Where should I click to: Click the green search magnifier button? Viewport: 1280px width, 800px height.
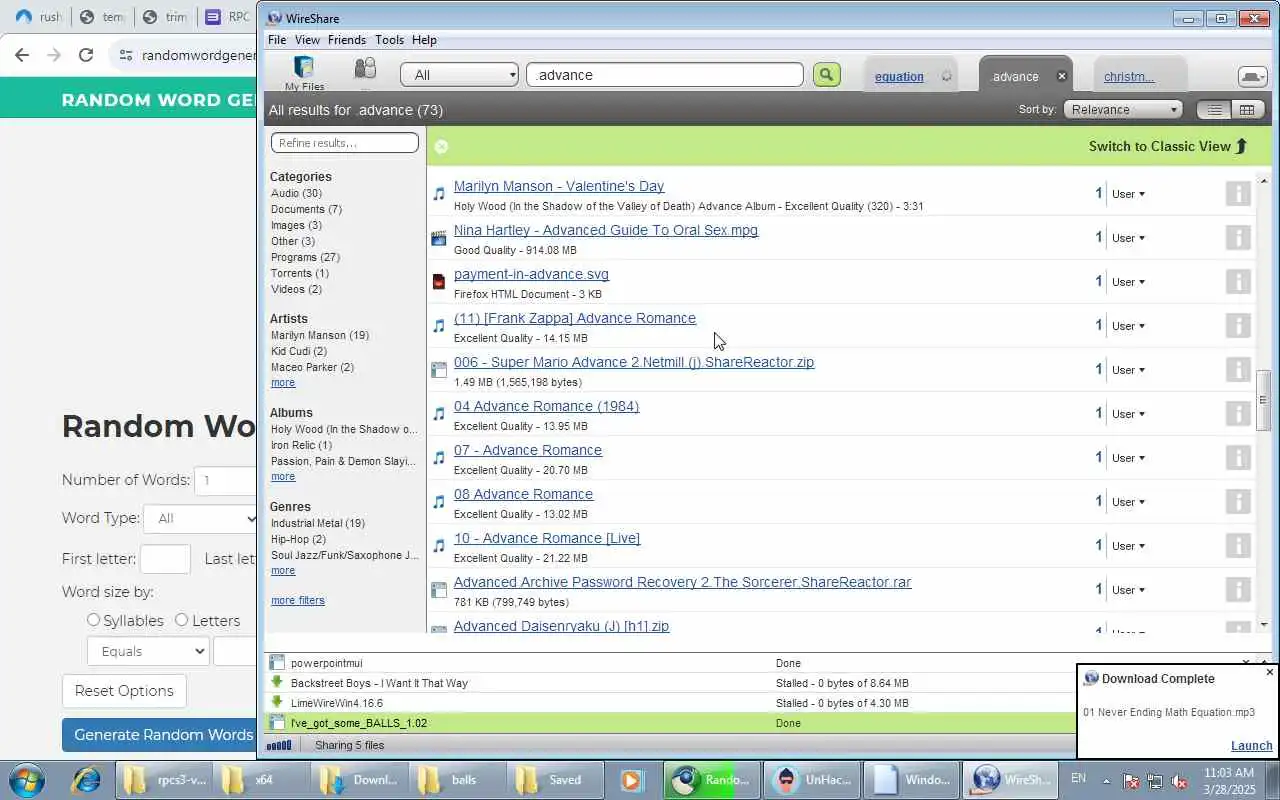pyautogui.click(x=826, y=75)
